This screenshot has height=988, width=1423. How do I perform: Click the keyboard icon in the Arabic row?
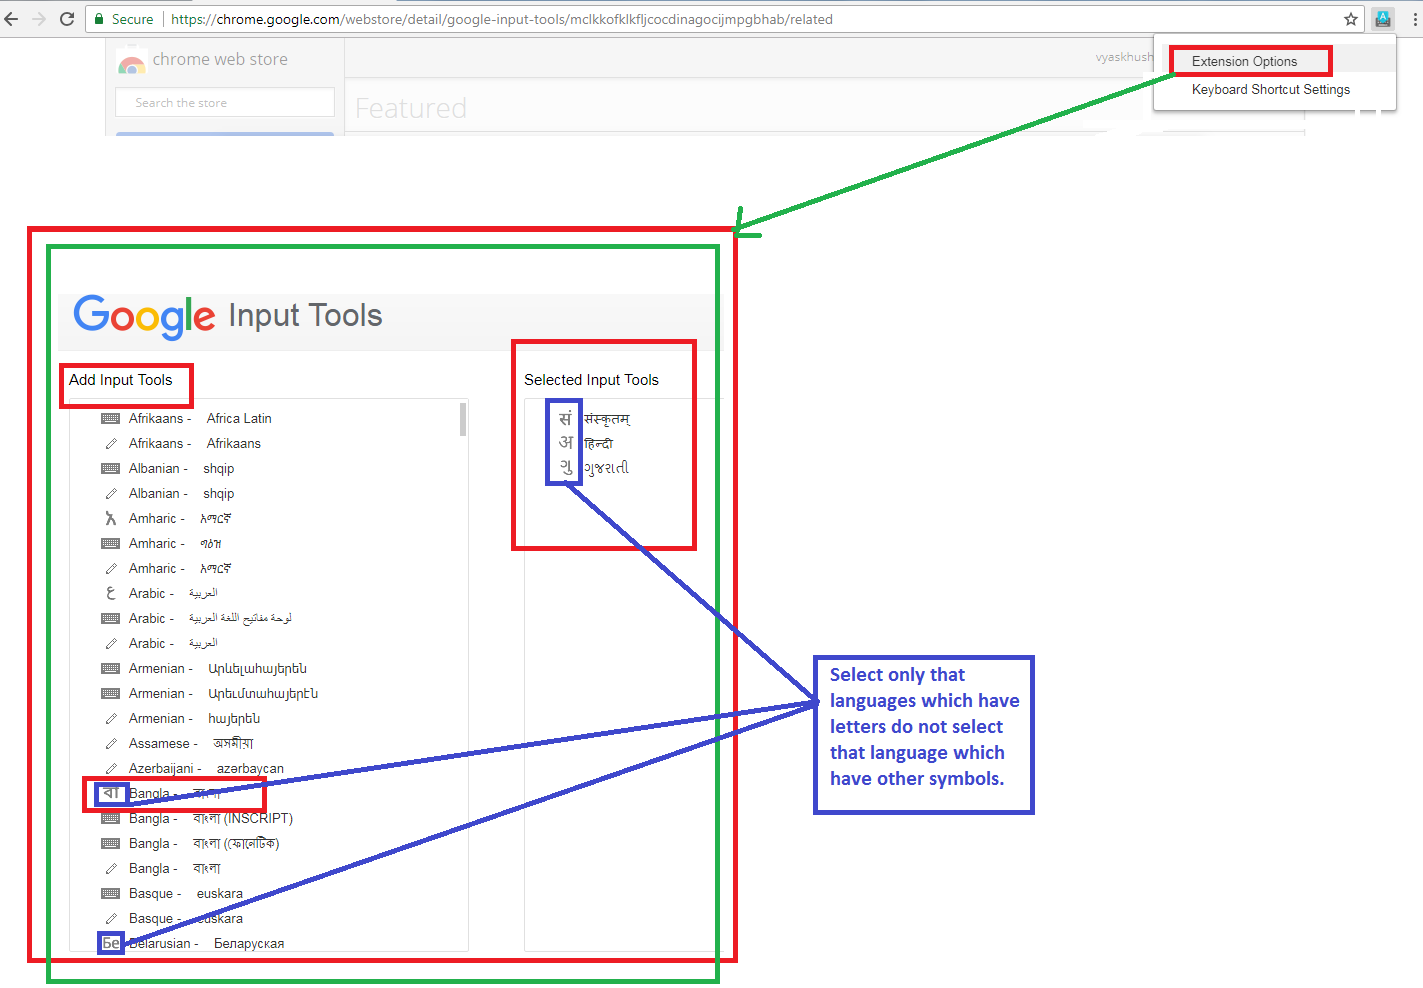[111, 619]
